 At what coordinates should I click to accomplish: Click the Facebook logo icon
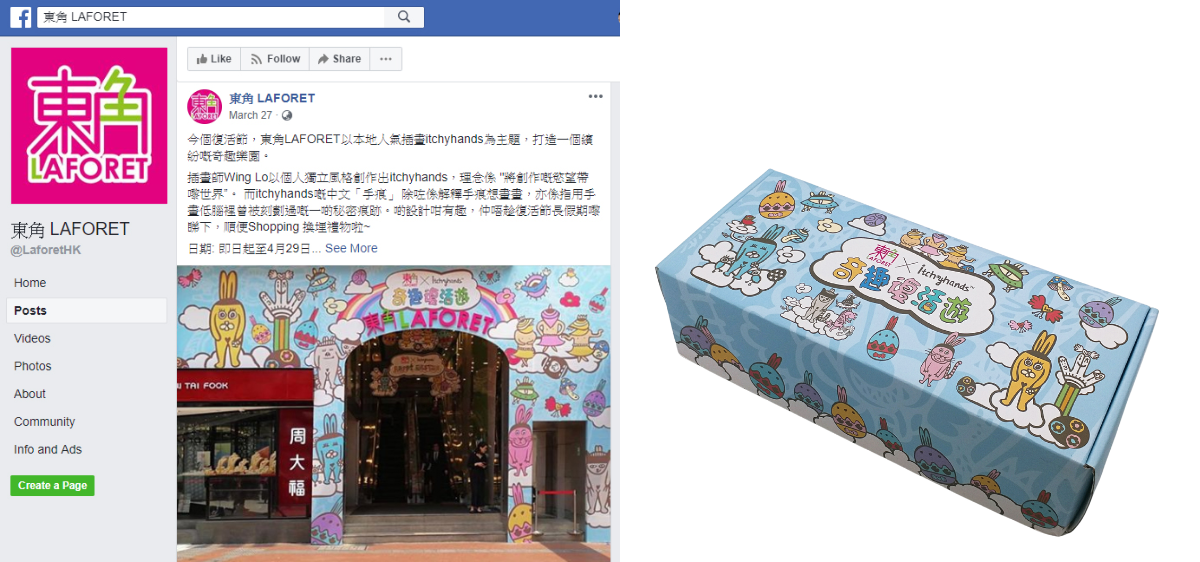click(21, 17)
